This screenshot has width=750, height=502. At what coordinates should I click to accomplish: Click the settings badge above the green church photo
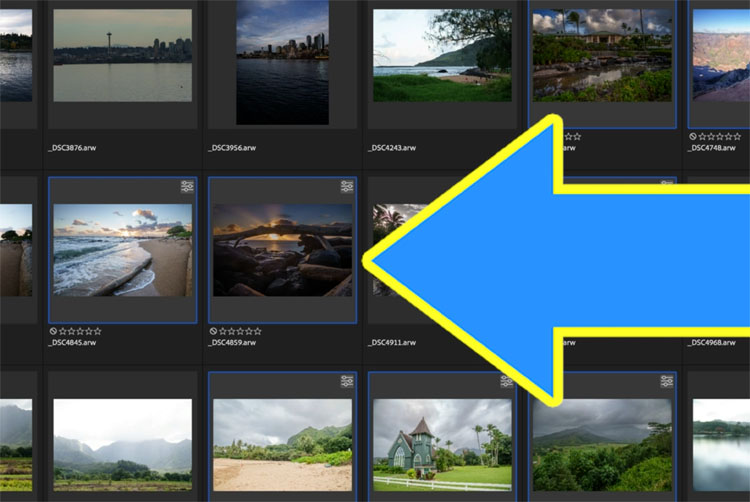507,381
